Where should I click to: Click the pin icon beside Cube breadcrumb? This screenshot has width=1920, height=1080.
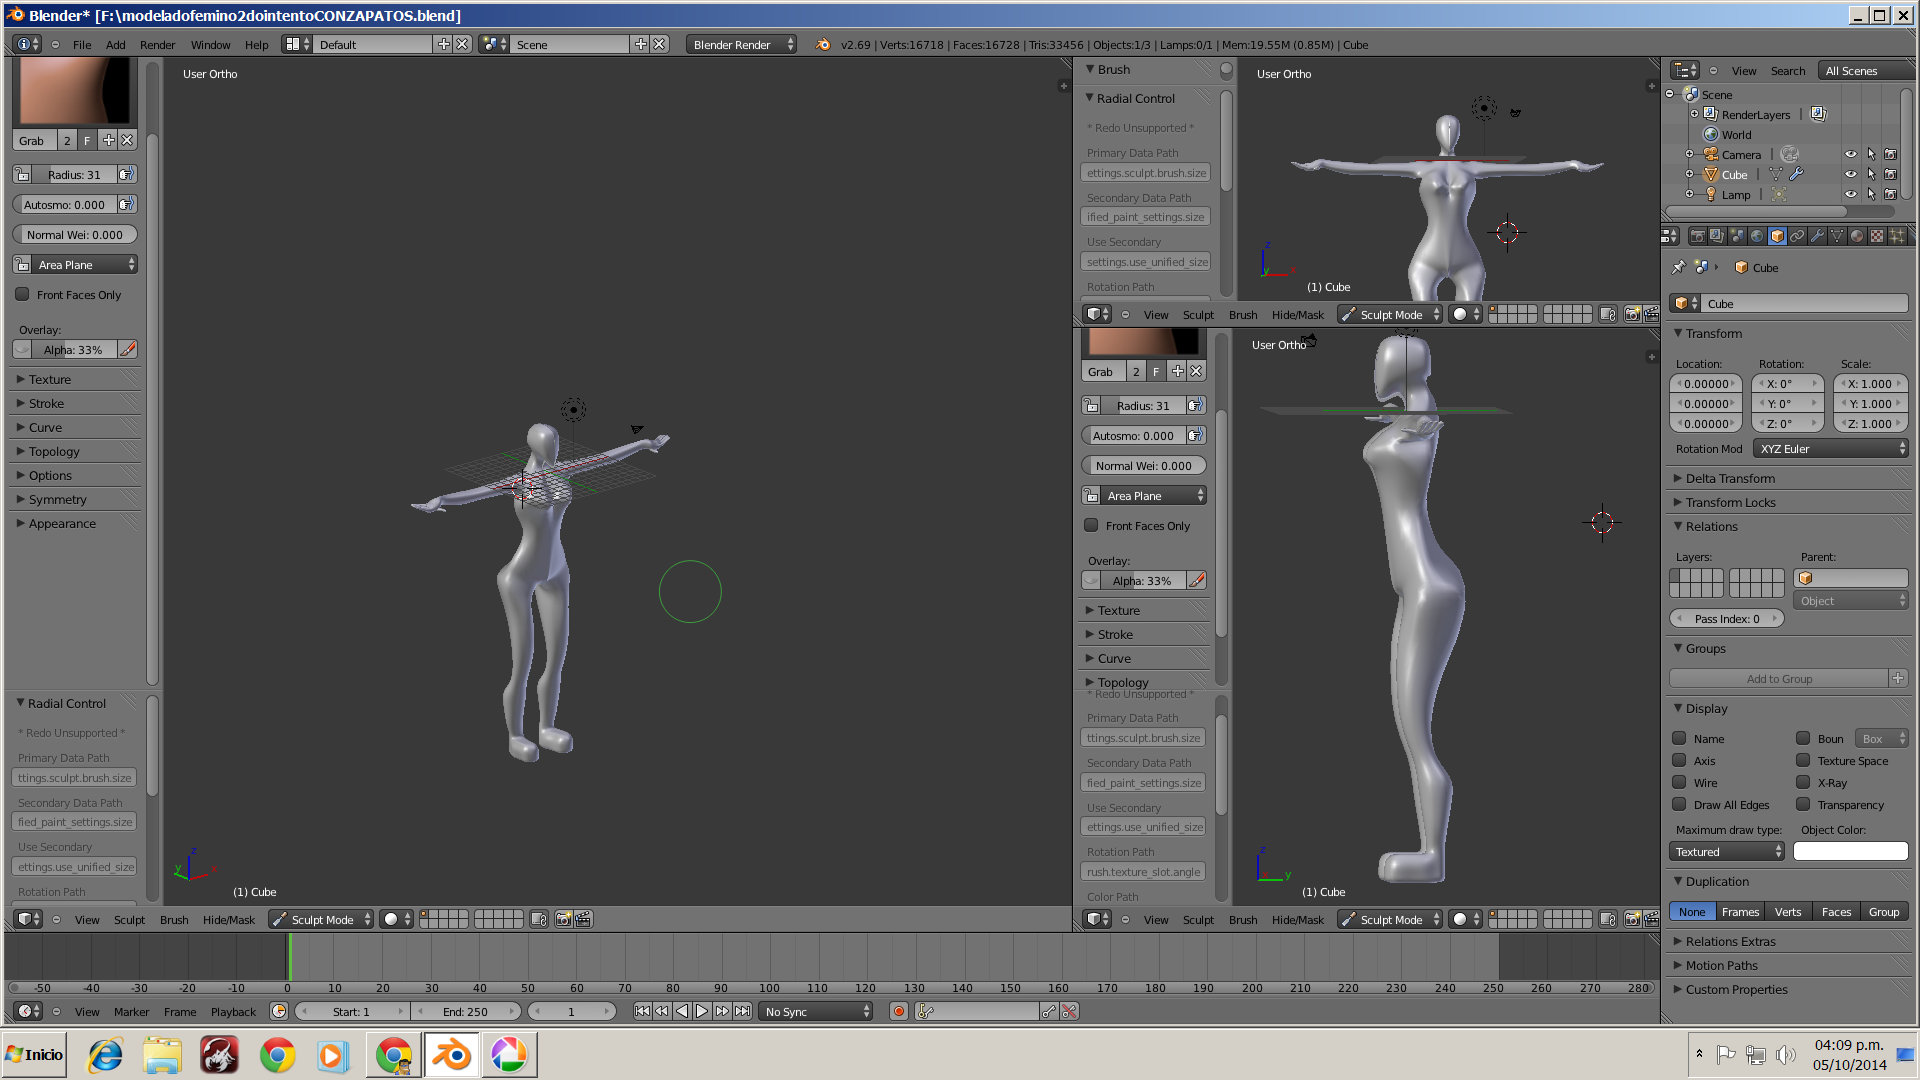[1678, 267]
